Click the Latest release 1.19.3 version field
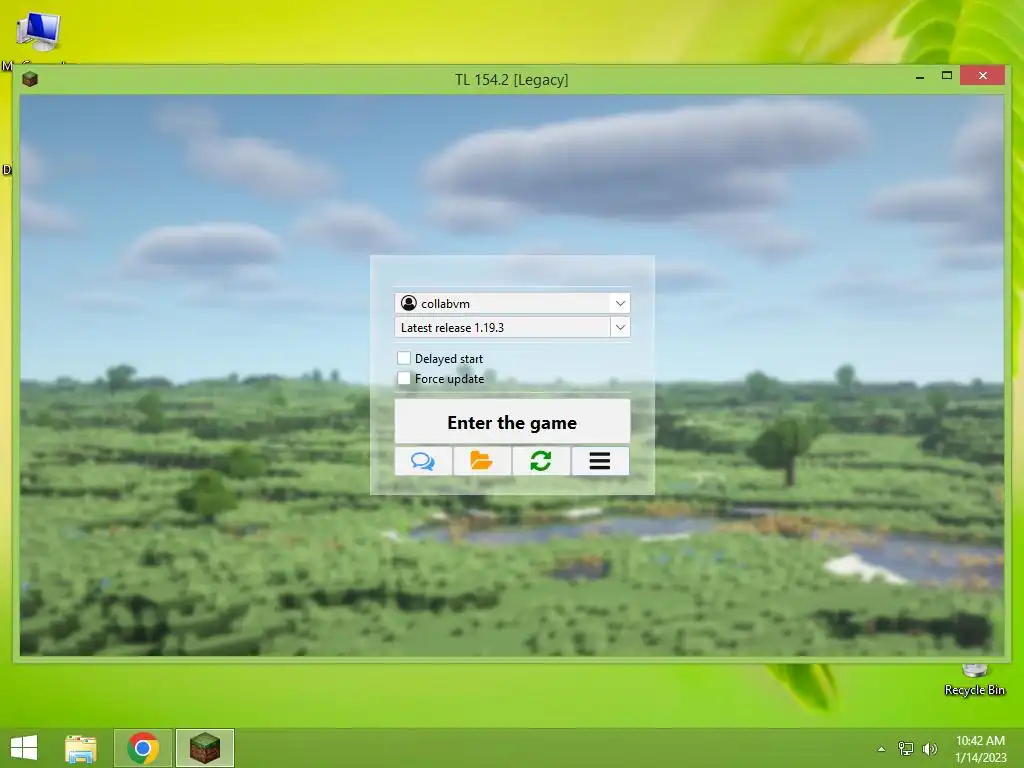Viewport: 1024px width, 768px height. pyautogui.click(x=512, y=327)
